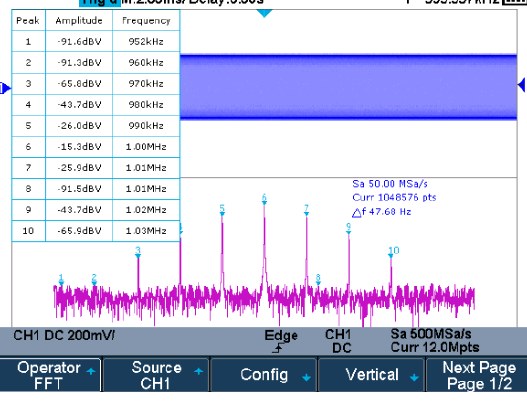Screen dimensions: 527x401
Task: Click the Sa 50.00 MSa/s FFT readout
Action: point(390,184)
